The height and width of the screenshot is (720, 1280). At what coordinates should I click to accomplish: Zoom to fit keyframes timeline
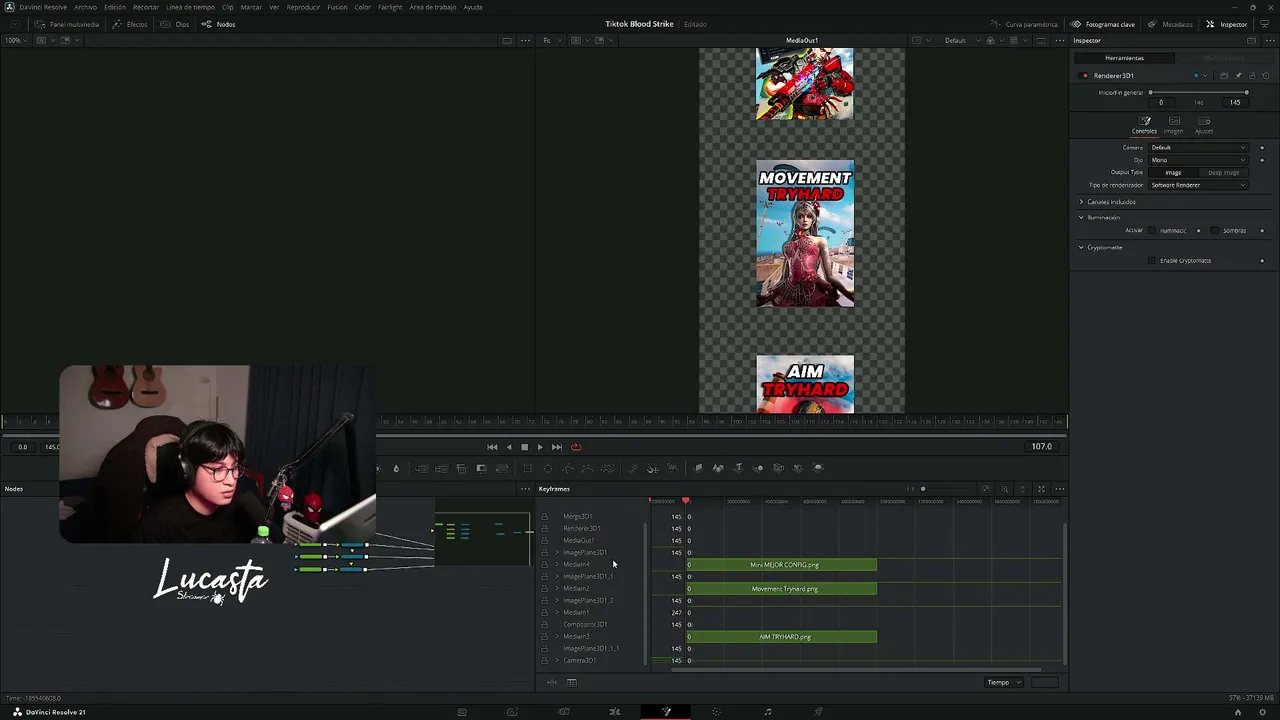click(985, 489)
